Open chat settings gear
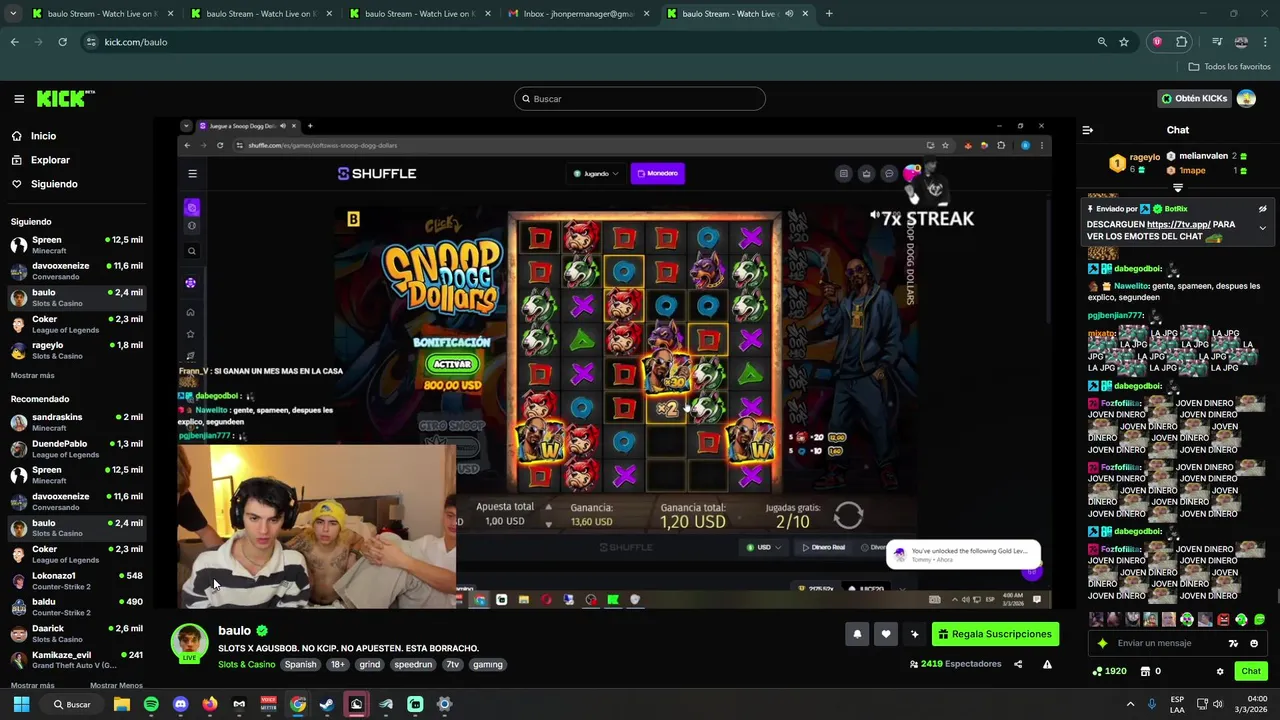 pyautogui.click(x=1220, y=671)
